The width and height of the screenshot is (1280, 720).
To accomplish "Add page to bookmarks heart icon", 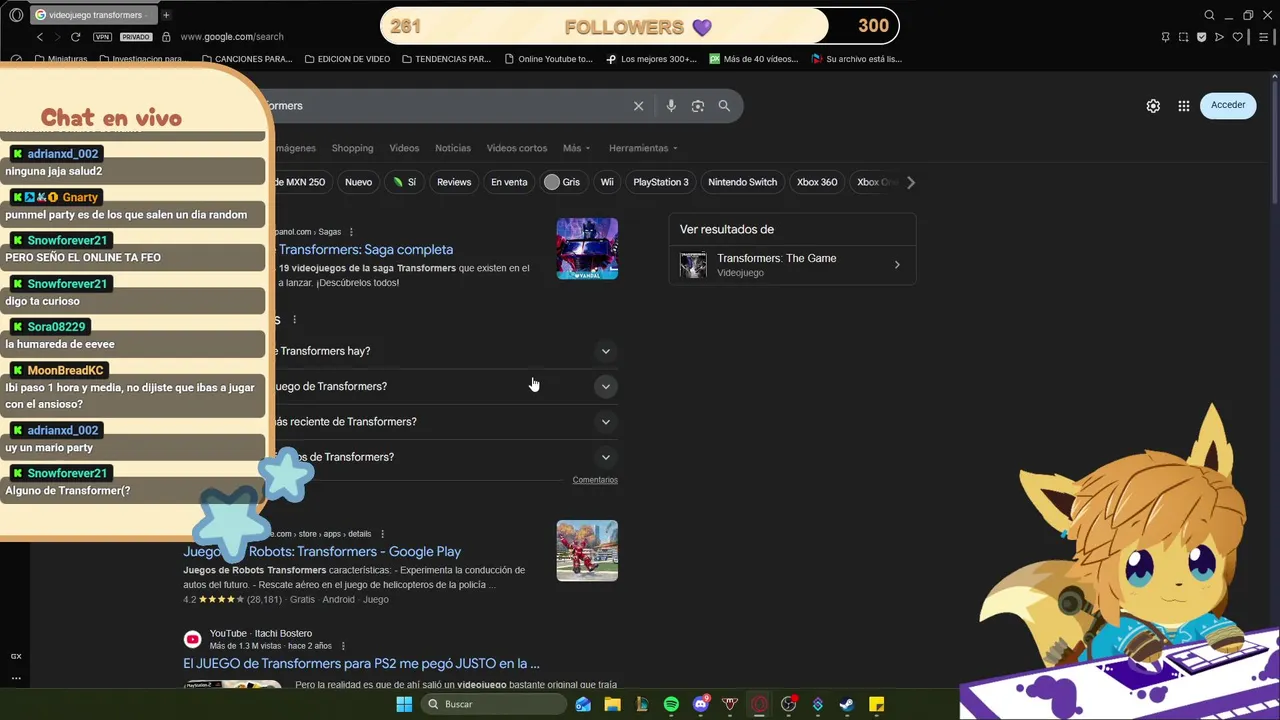I will pyautogui.click(x=1237, y=37).
